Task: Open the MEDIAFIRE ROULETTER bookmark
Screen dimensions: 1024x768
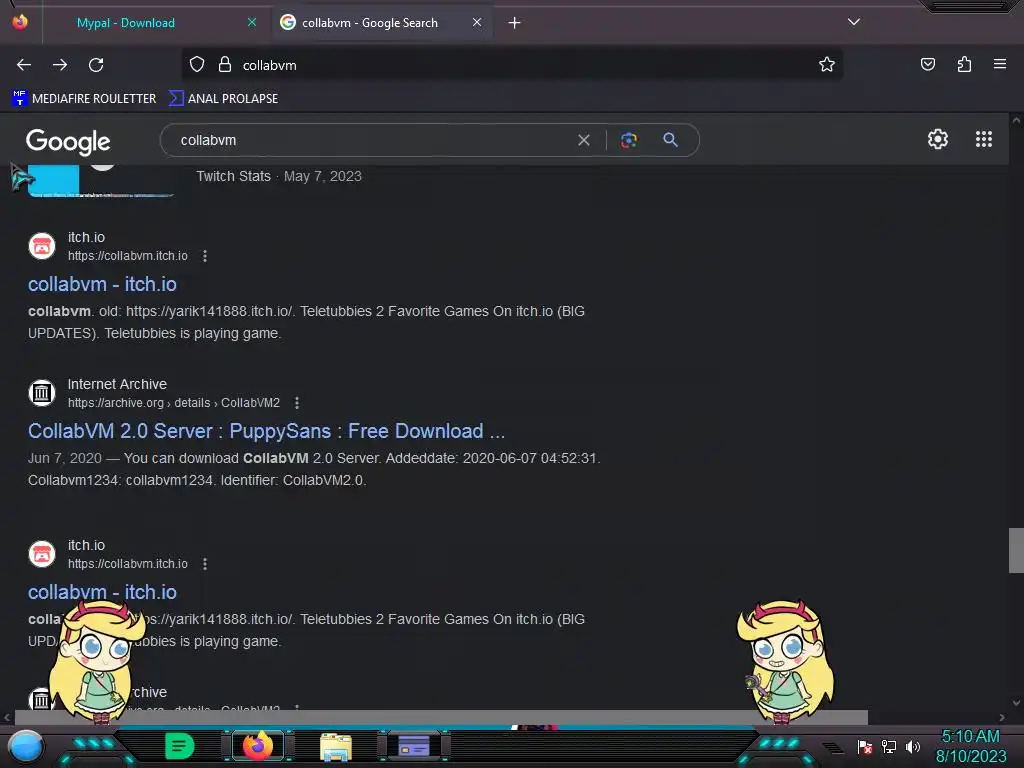Action: point(84,99)
